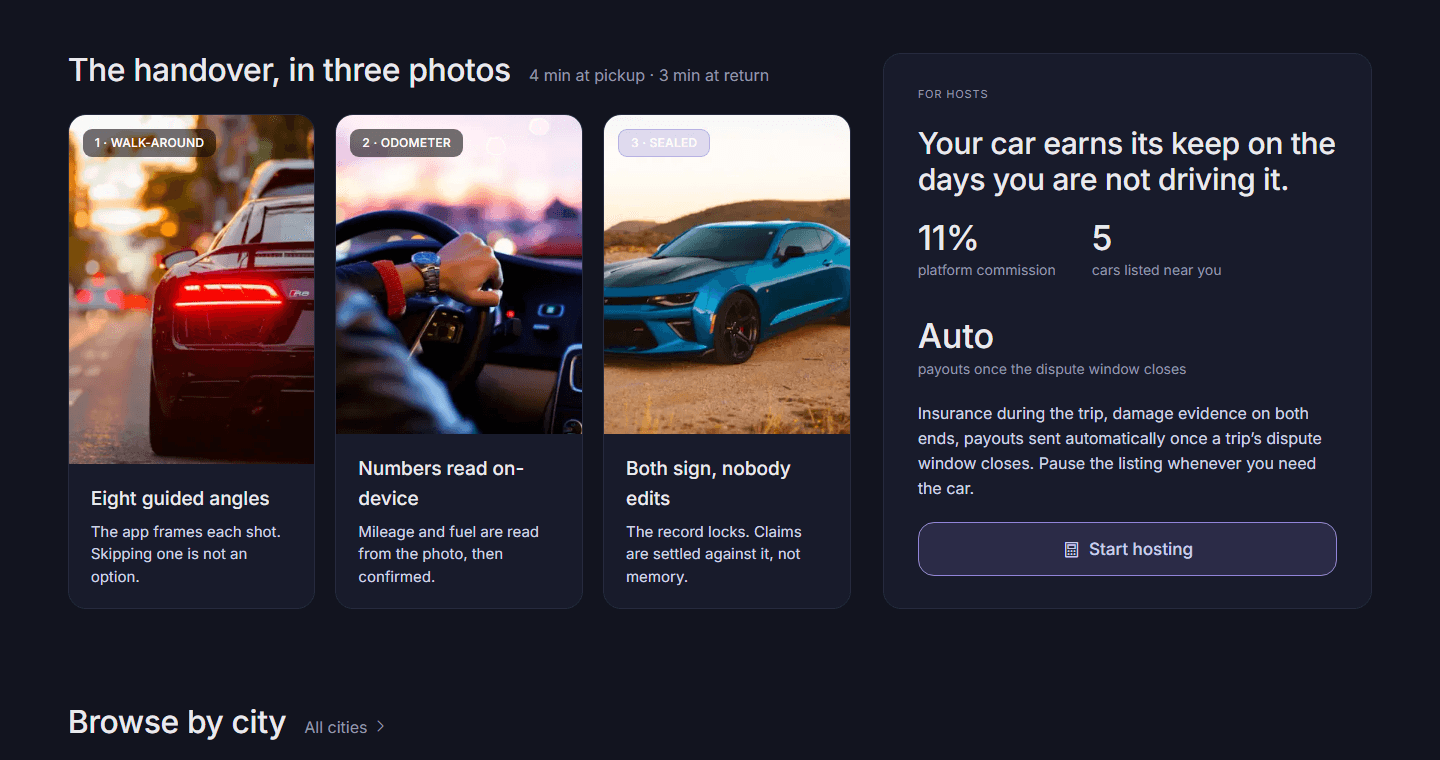Click the 4 min at pickup text
Viewport: 1440px width, 760px height.
pos(587,76)
